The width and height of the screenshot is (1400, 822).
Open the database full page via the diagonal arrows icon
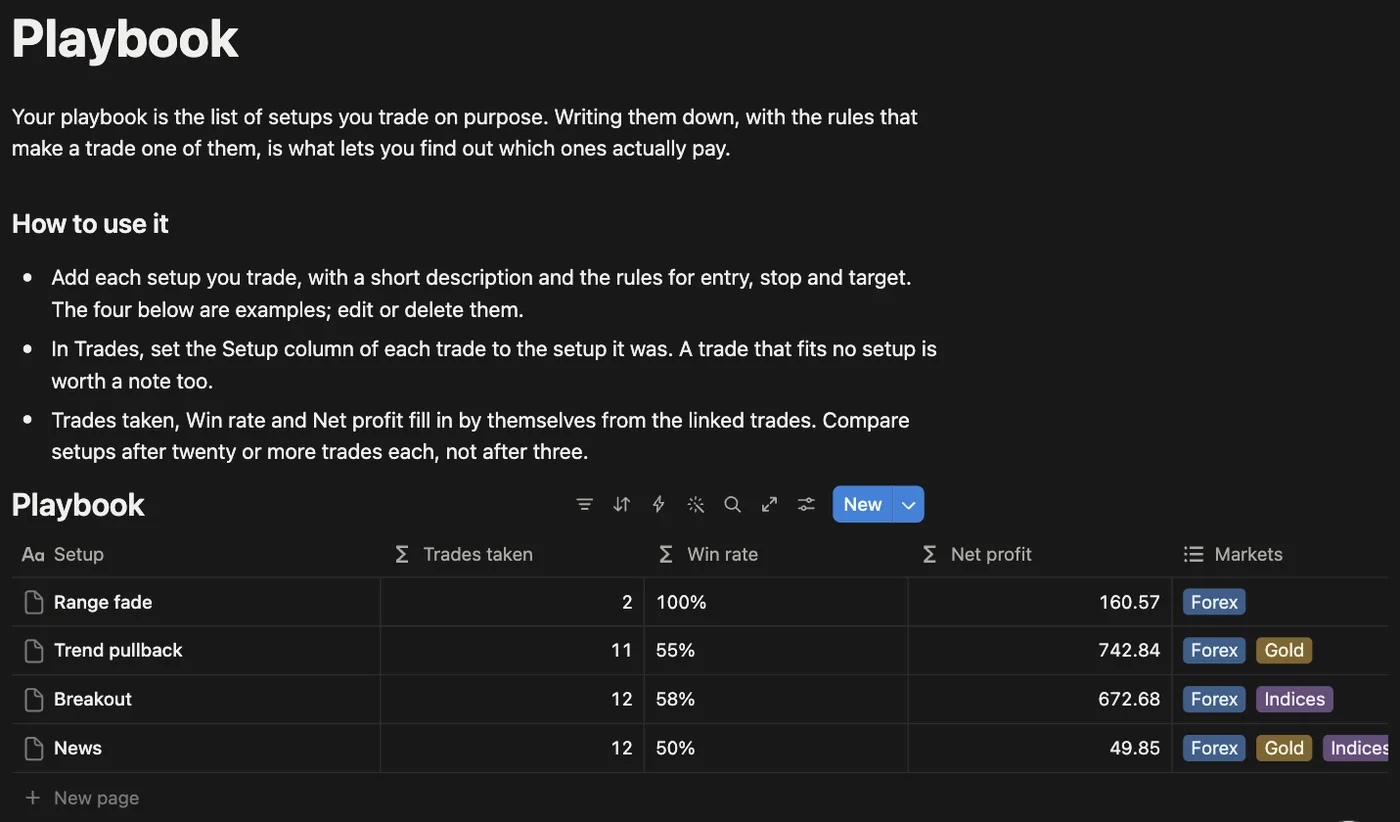tap(769, 504)
